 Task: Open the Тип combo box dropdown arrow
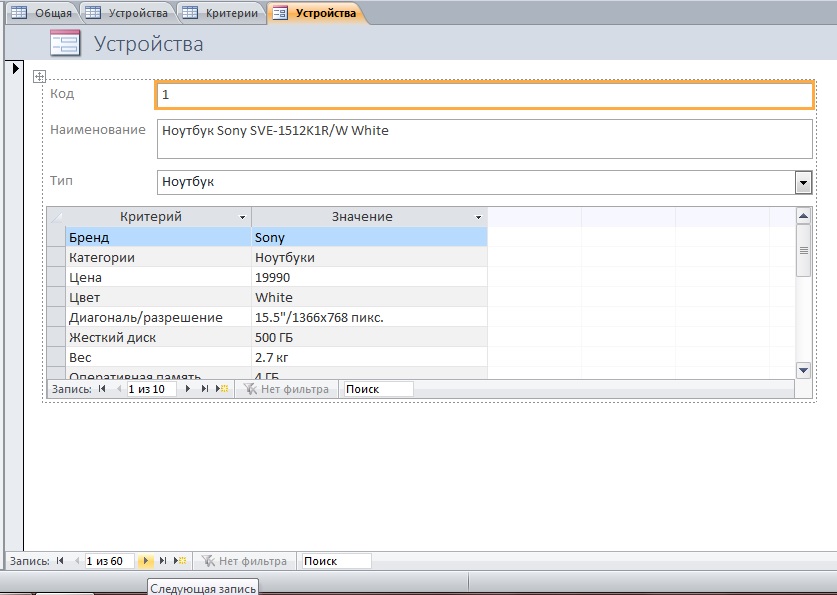803,183
